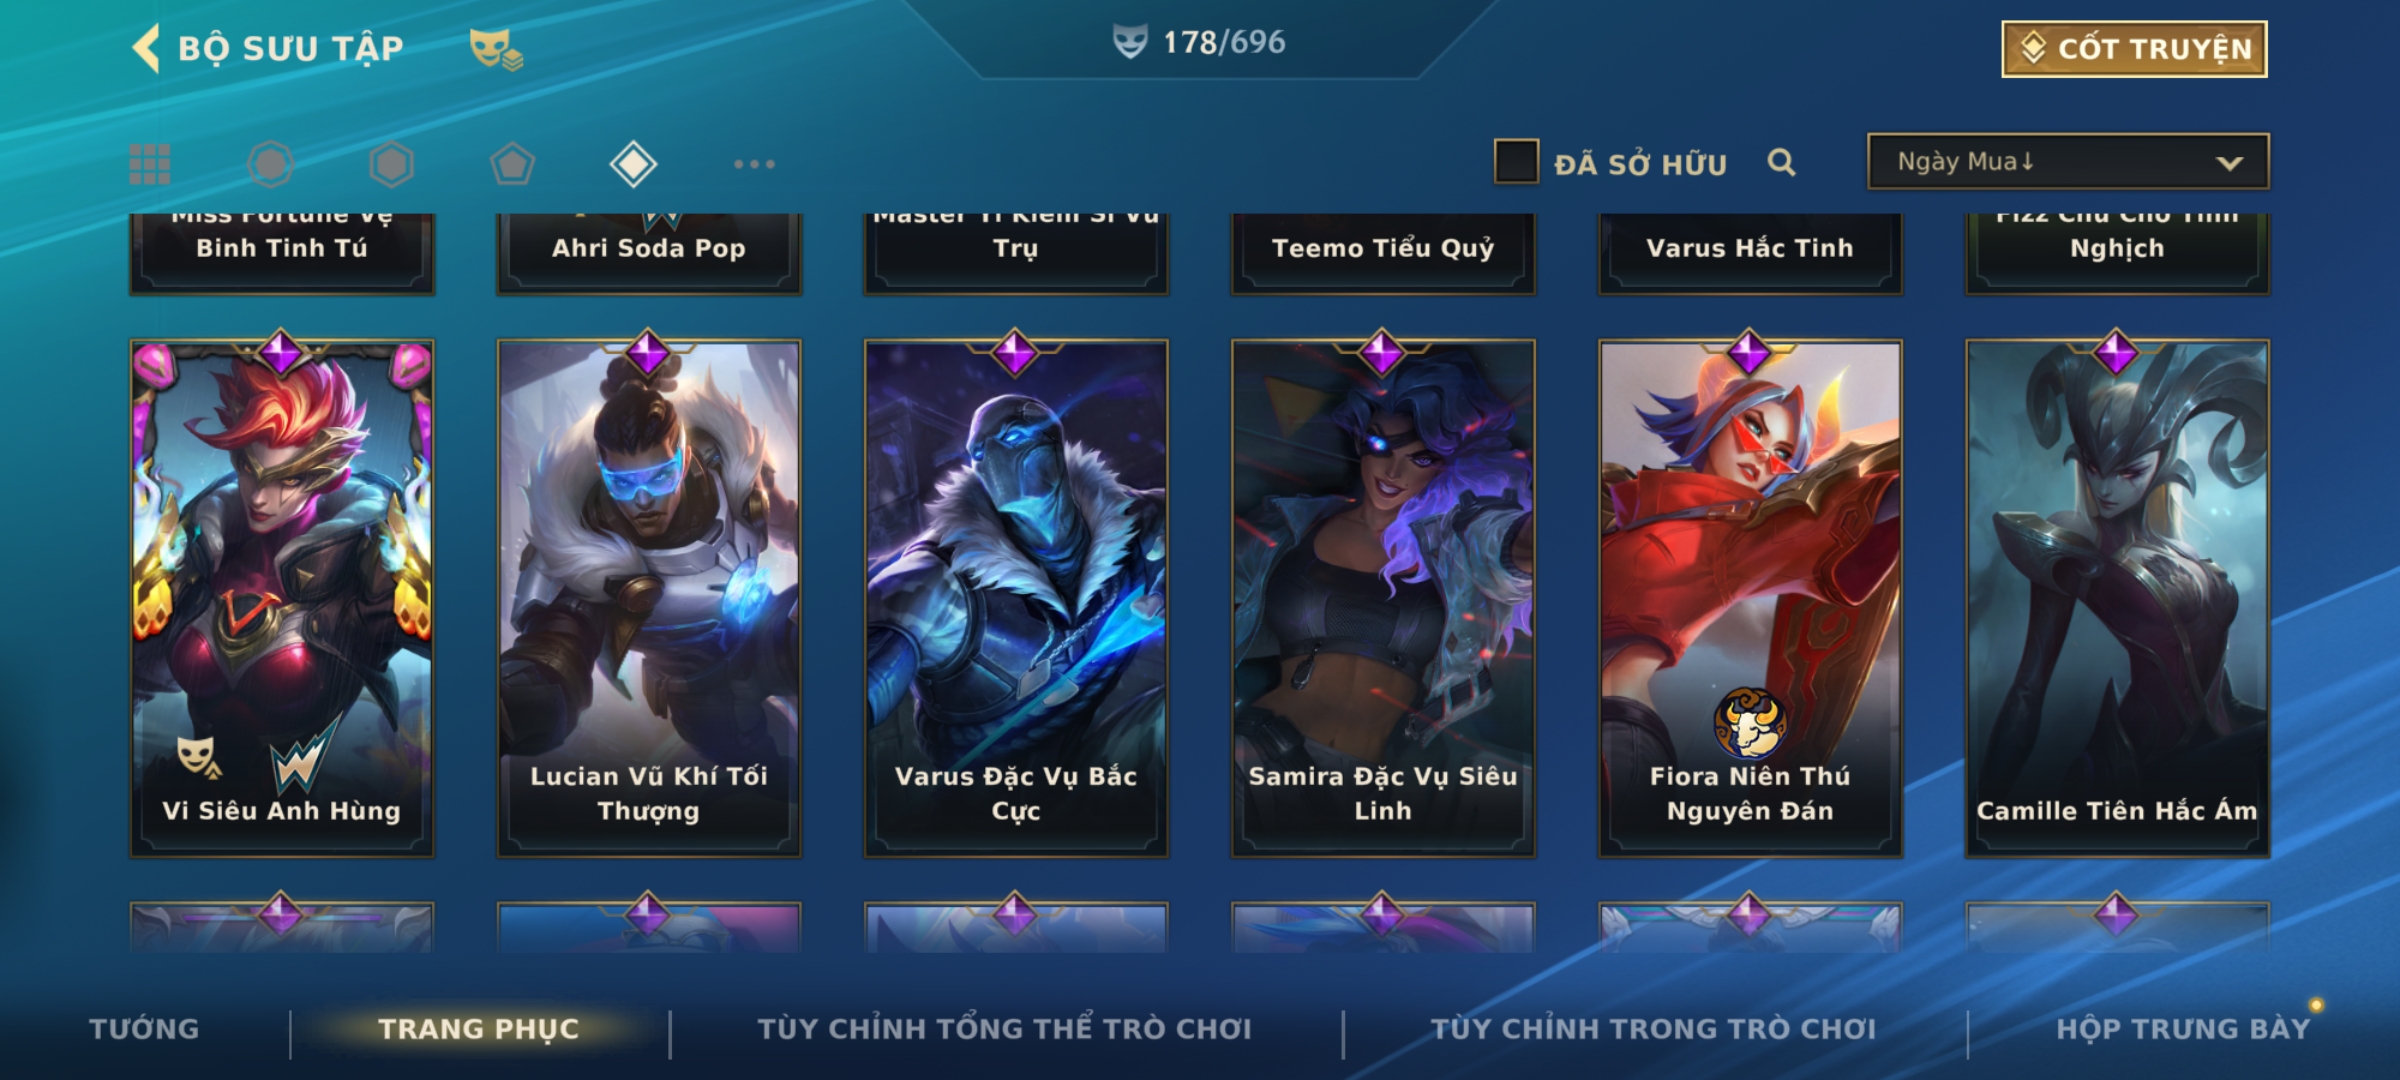Switch to the Tướng tab

pyautogui.click(x=144, y=1029)
